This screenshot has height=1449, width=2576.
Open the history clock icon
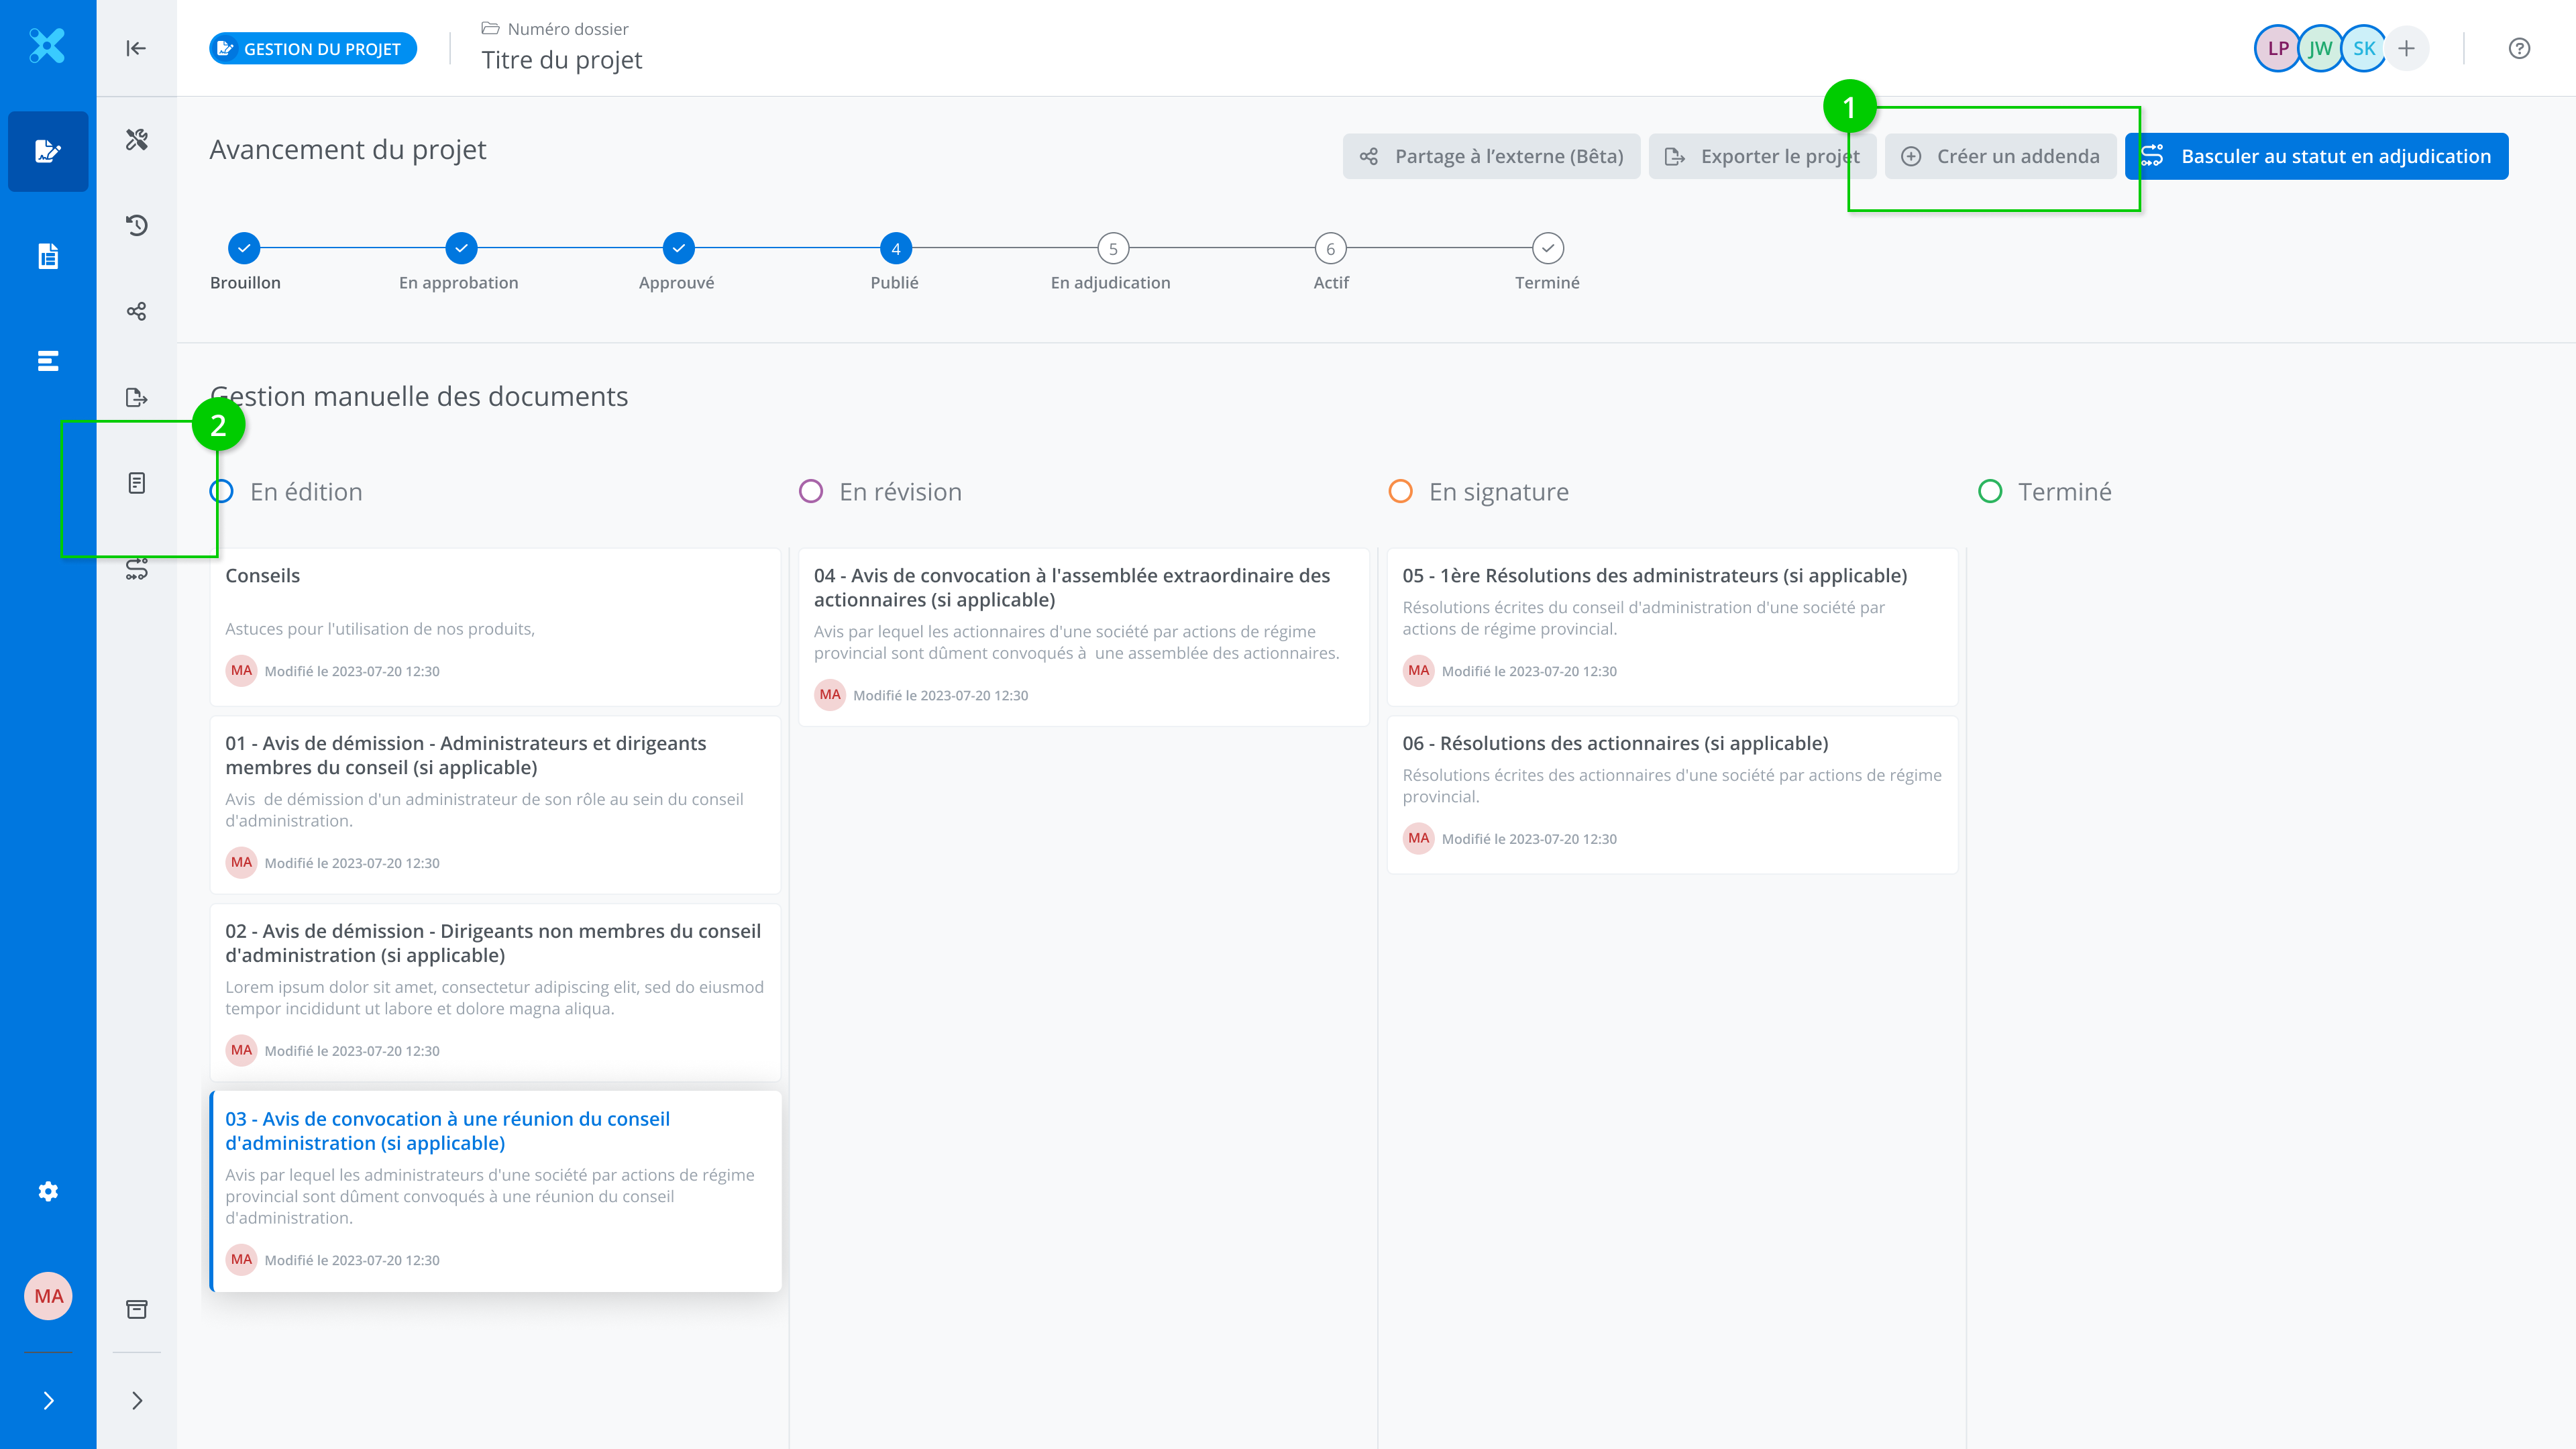(x=137, y=225)
